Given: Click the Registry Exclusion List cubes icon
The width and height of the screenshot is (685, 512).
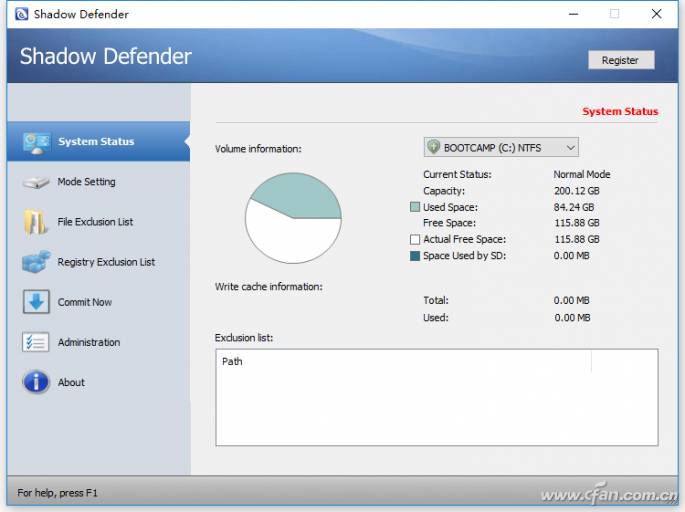Looking at the screenshot, I should 36,262.
